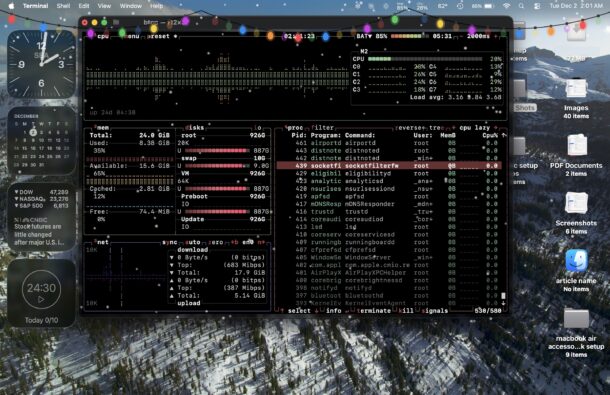Select the apfsd process row
The image size is (610, 395).
pos(388,197)
